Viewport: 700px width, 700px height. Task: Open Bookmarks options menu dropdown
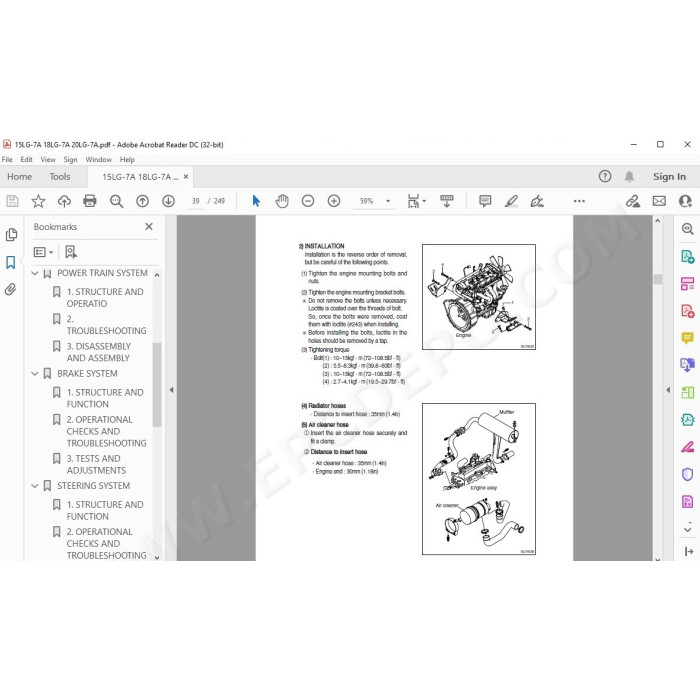43,252
